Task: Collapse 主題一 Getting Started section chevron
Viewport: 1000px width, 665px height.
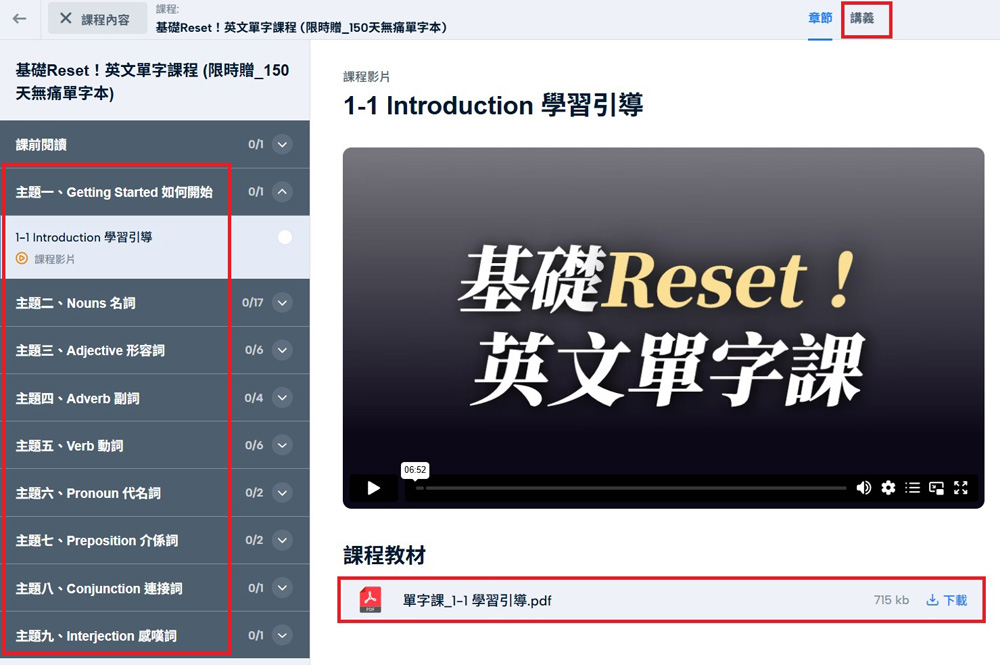Action: click(283, 191)
